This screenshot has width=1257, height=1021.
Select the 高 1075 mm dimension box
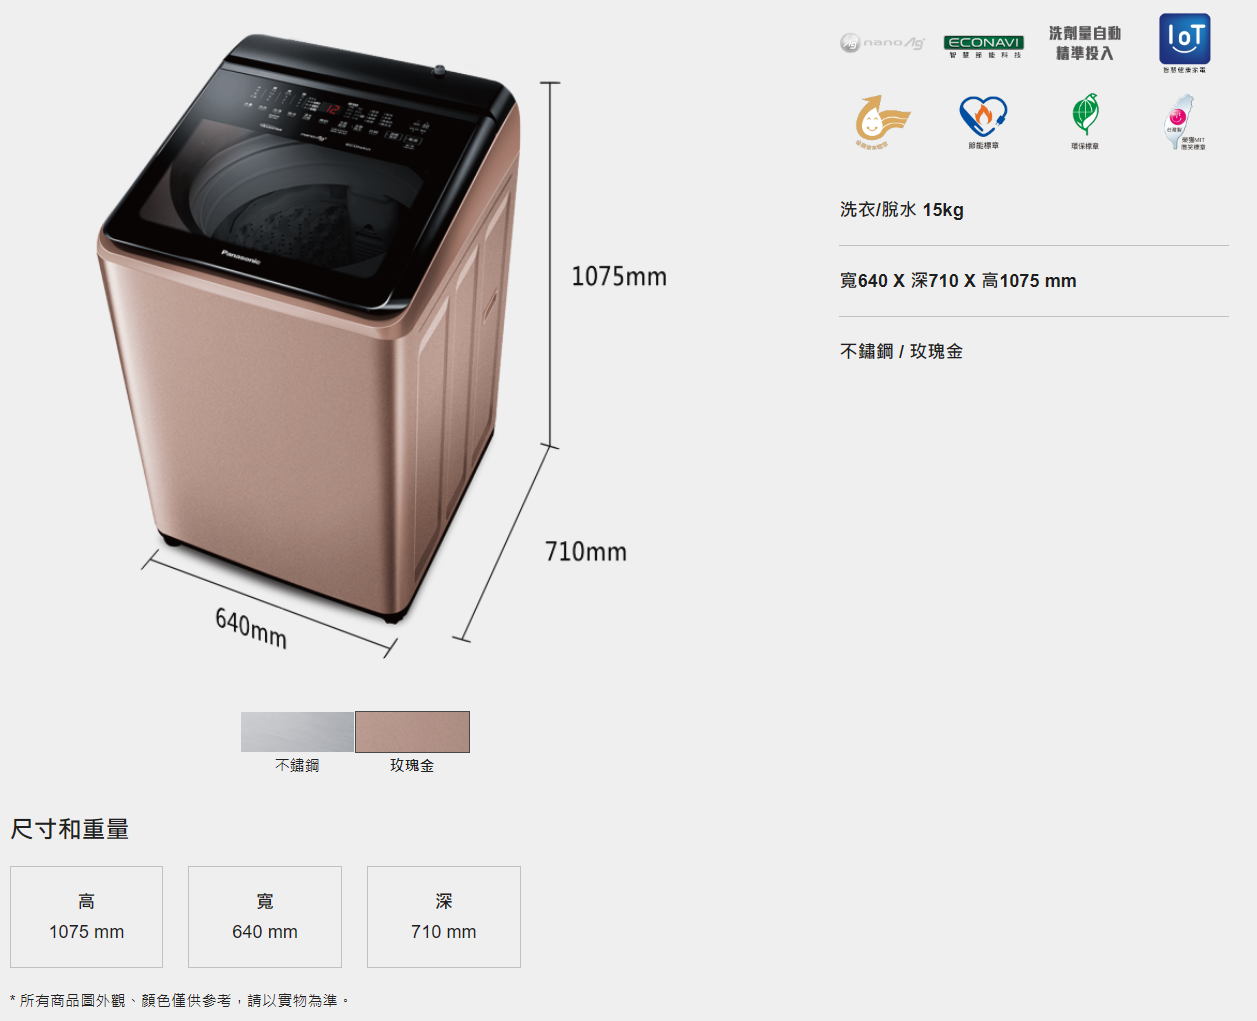click(x=87, y=917)
